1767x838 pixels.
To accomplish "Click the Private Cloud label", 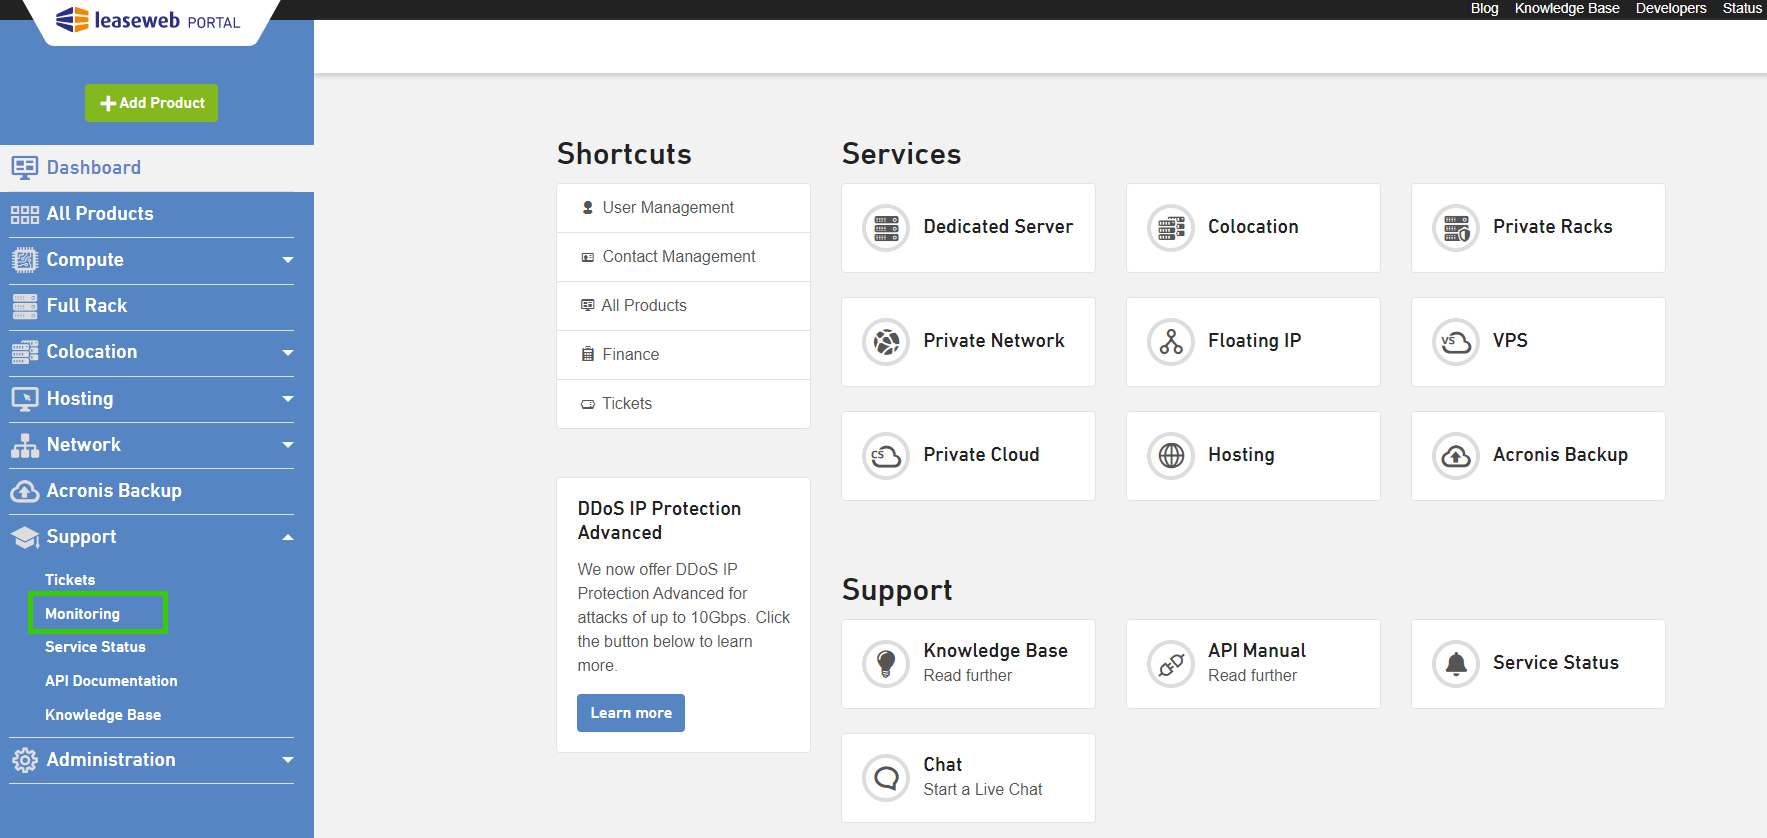I will 981,455.
